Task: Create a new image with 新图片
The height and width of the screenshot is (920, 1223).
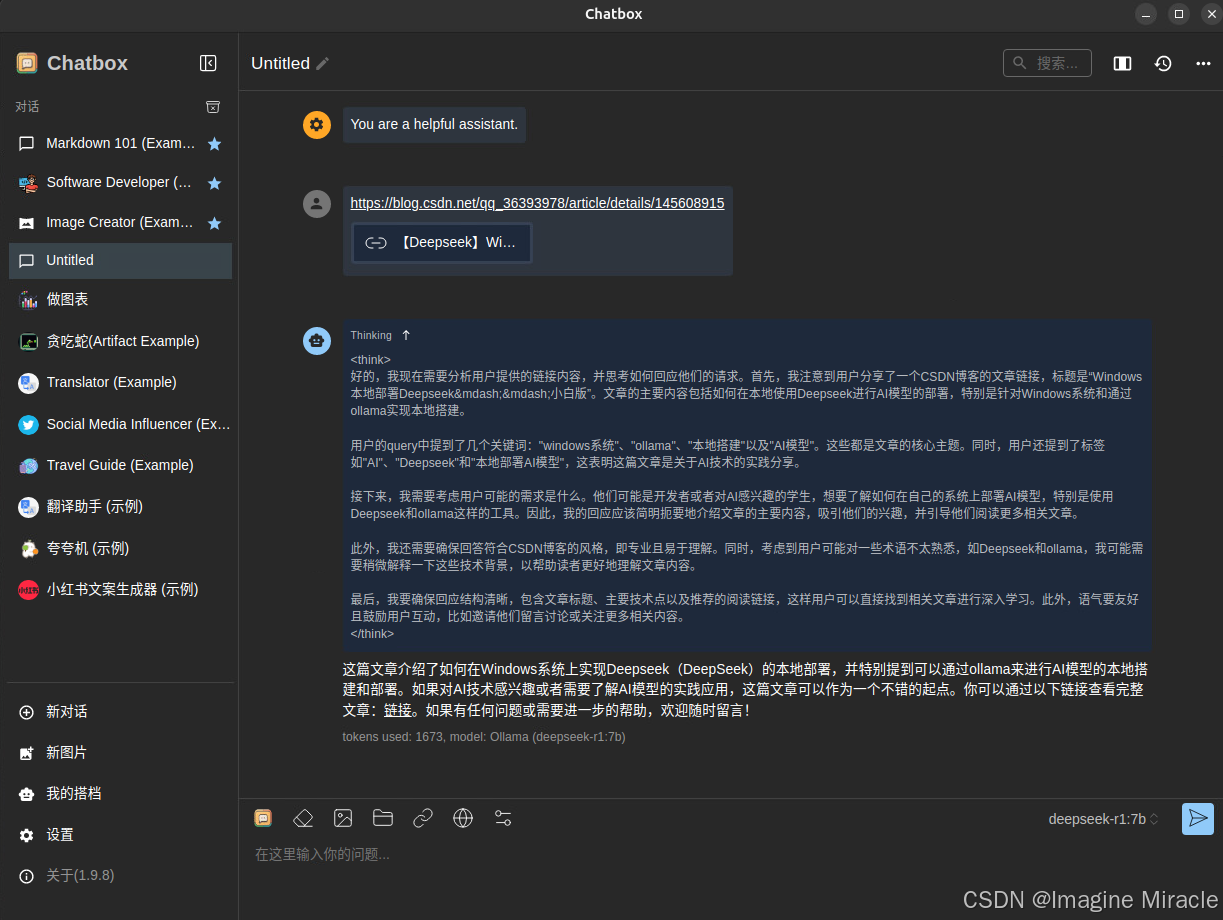Action: coord(120,752)
